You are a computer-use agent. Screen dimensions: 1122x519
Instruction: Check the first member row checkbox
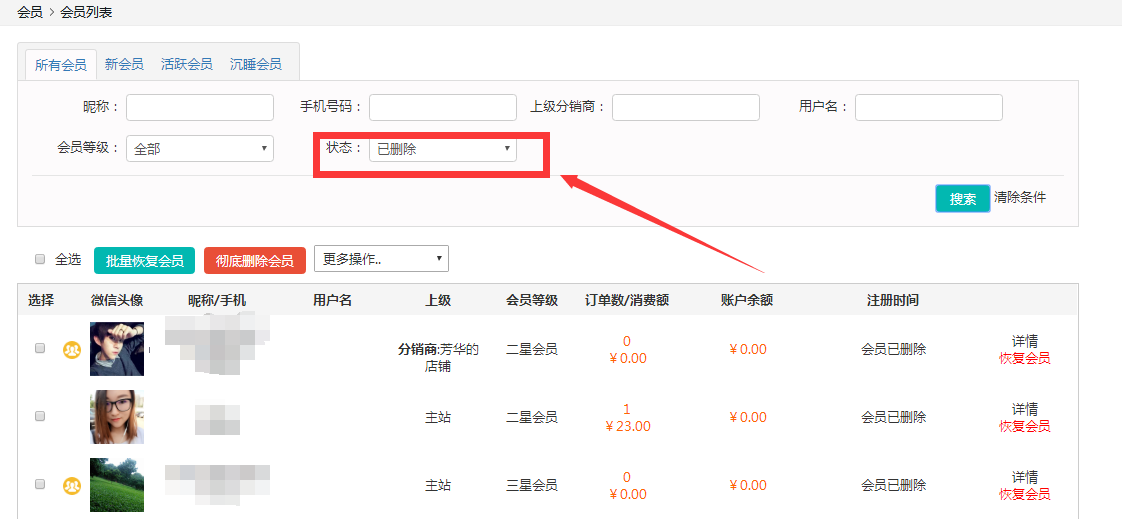40,348
